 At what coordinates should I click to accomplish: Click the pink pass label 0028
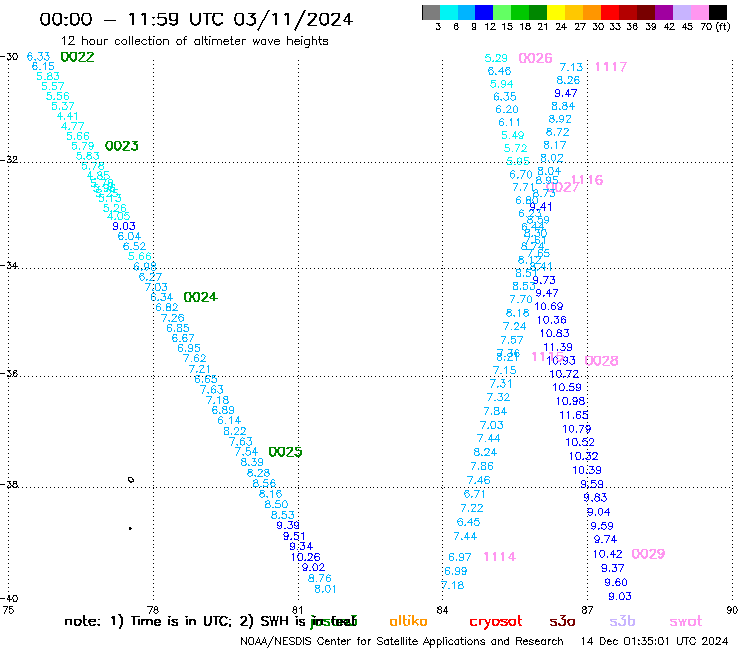point(601,361)
